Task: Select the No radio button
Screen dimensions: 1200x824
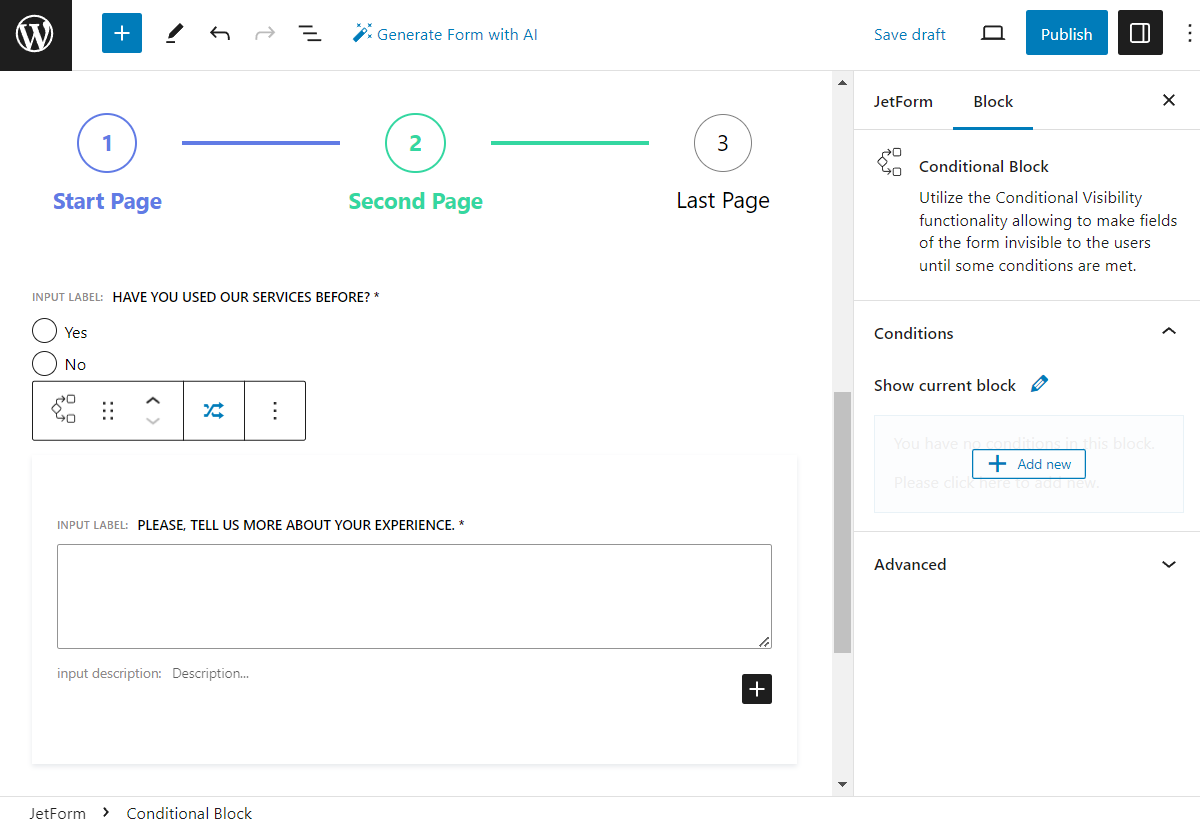Action: pos(44,363)
